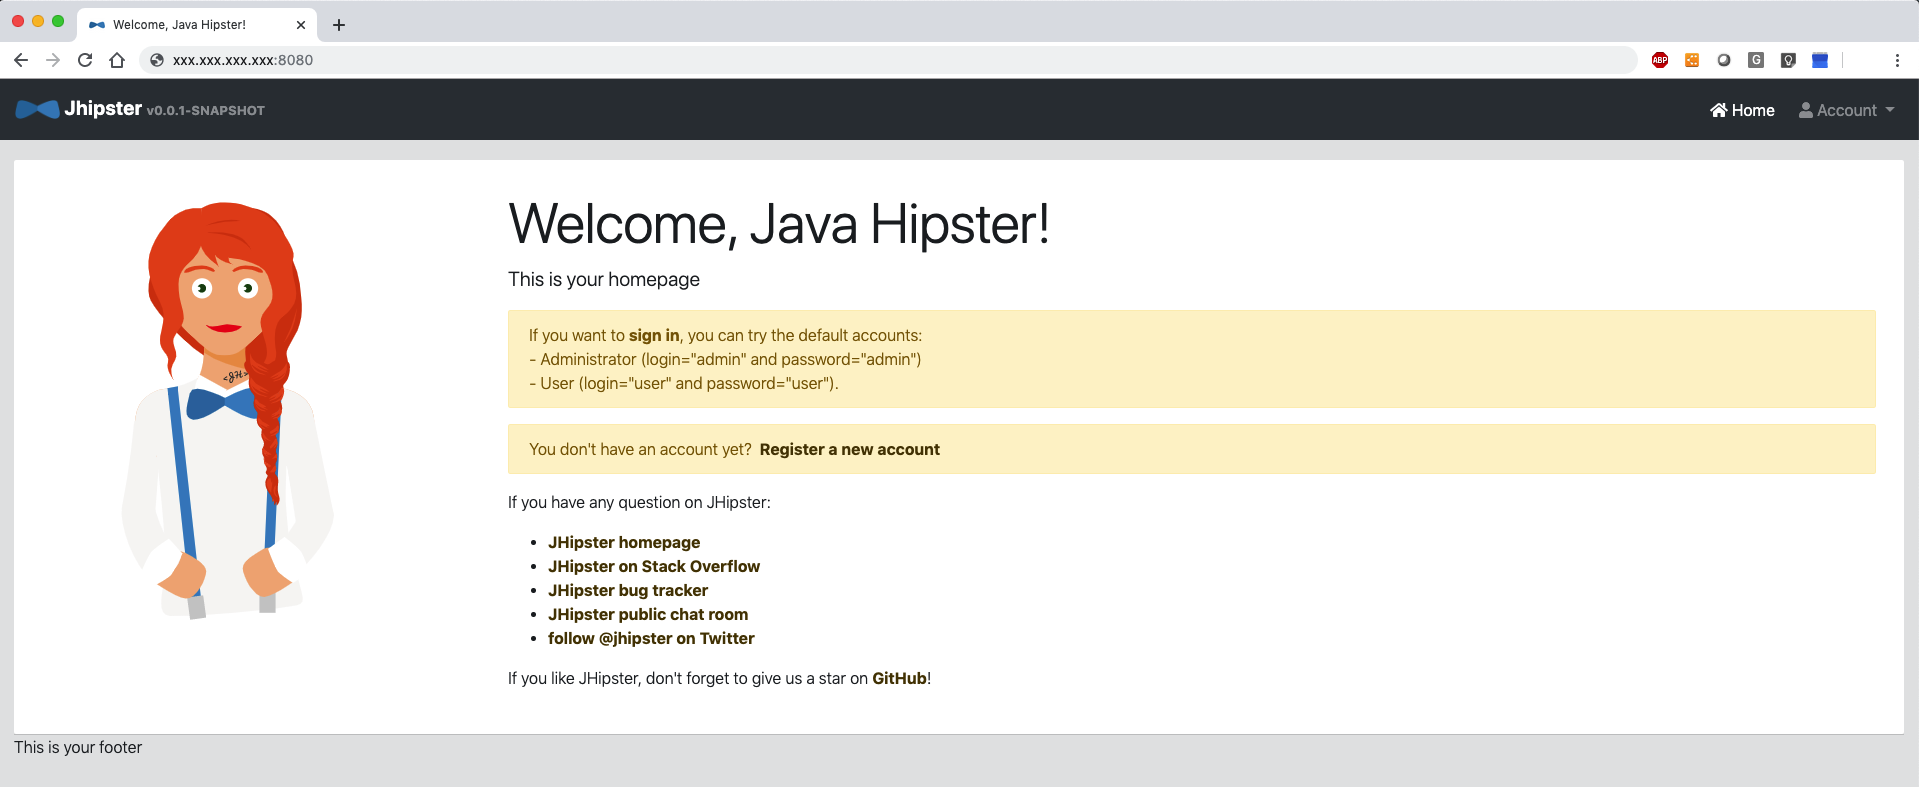Open the ABP adblock extension icon
1919x787 pixels.
tap(1660, 60)
